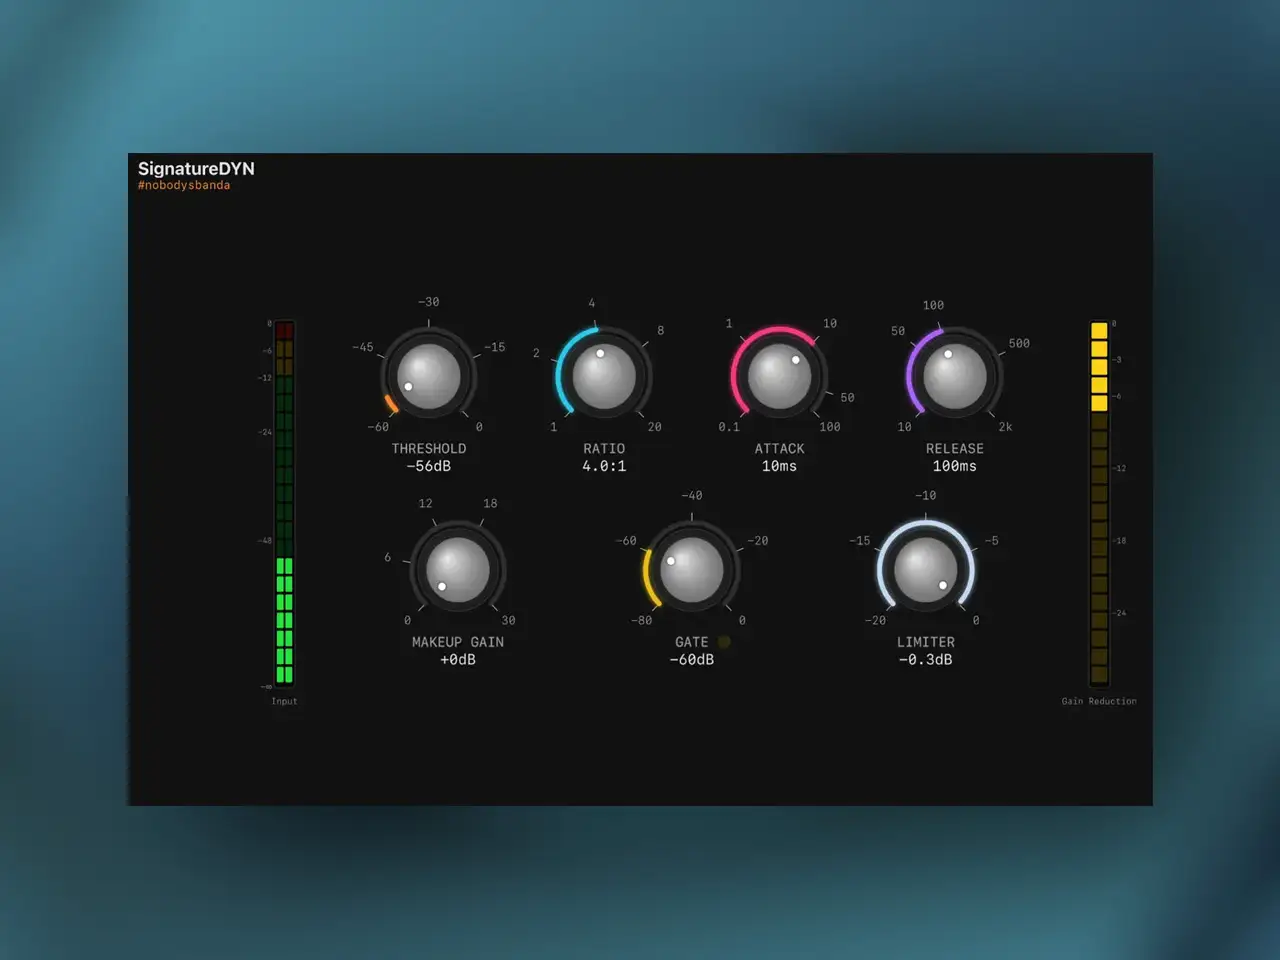
Task: Click the RATIO label
Action: pyautogui.click(x=604, y=449)
